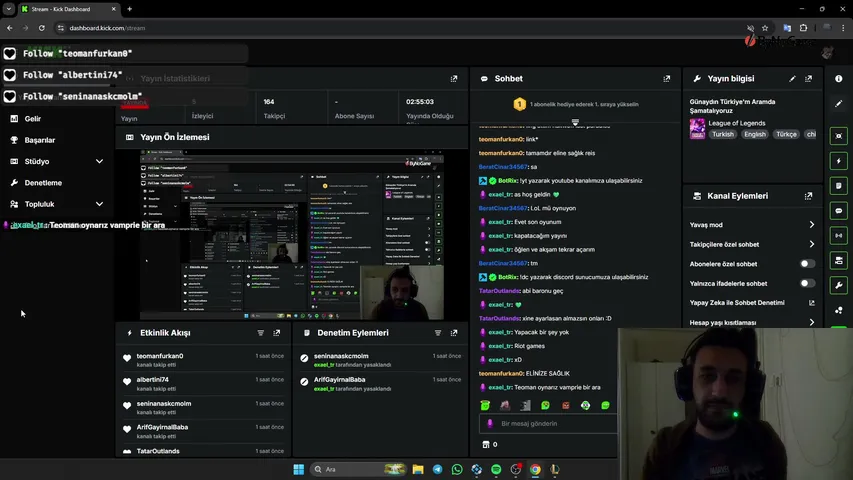Open Takipçilere özel sohbet options chevron

[x=812, y=244]
